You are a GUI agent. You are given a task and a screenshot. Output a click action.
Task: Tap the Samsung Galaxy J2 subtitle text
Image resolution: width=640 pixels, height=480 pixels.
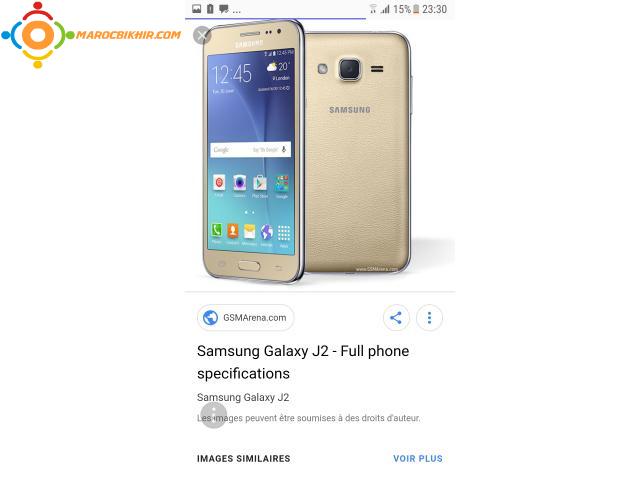pos(243,397)
